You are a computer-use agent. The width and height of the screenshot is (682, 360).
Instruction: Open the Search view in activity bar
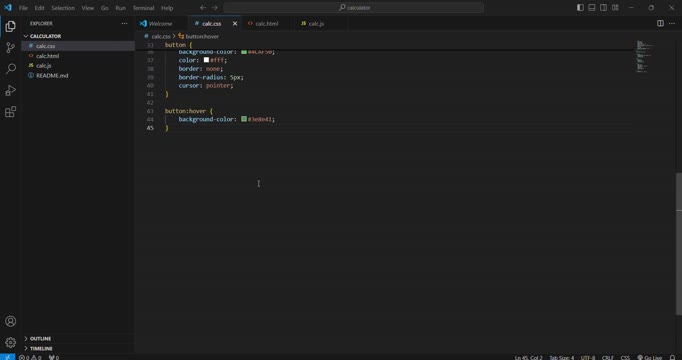click(x=10, y=69)
